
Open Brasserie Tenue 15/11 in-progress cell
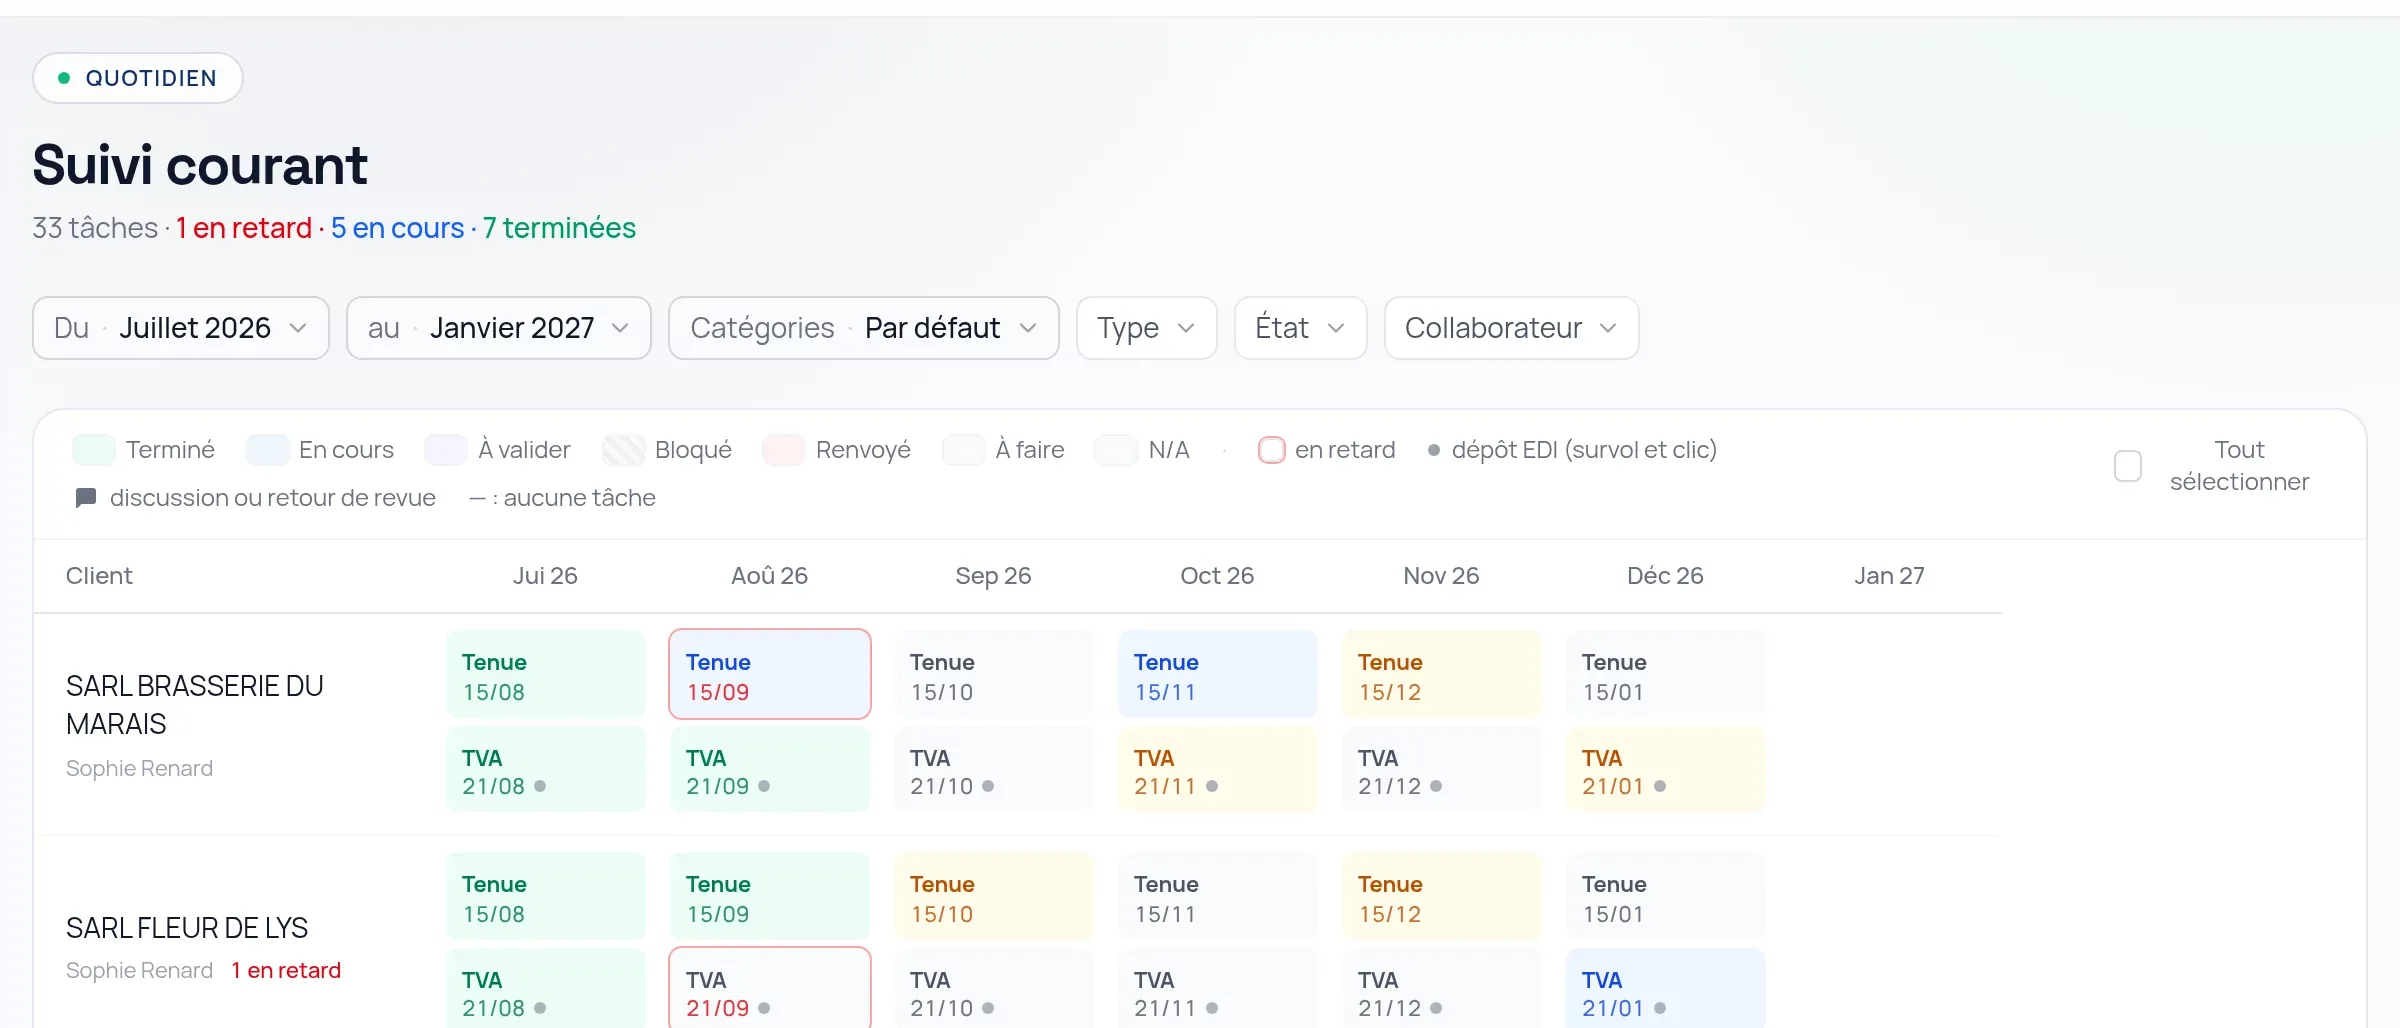(1218, 674)
